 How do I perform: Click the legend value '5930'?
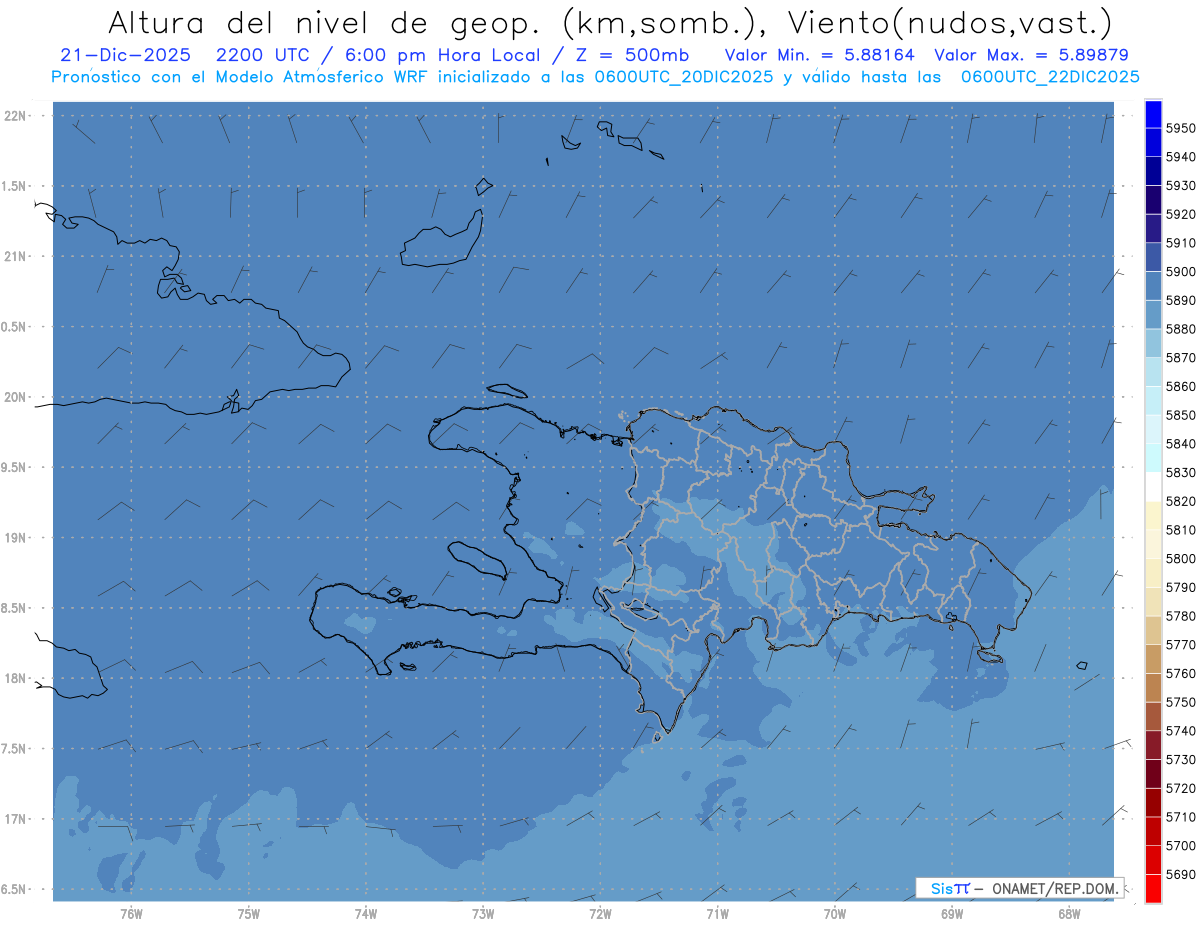[1181, 186]
